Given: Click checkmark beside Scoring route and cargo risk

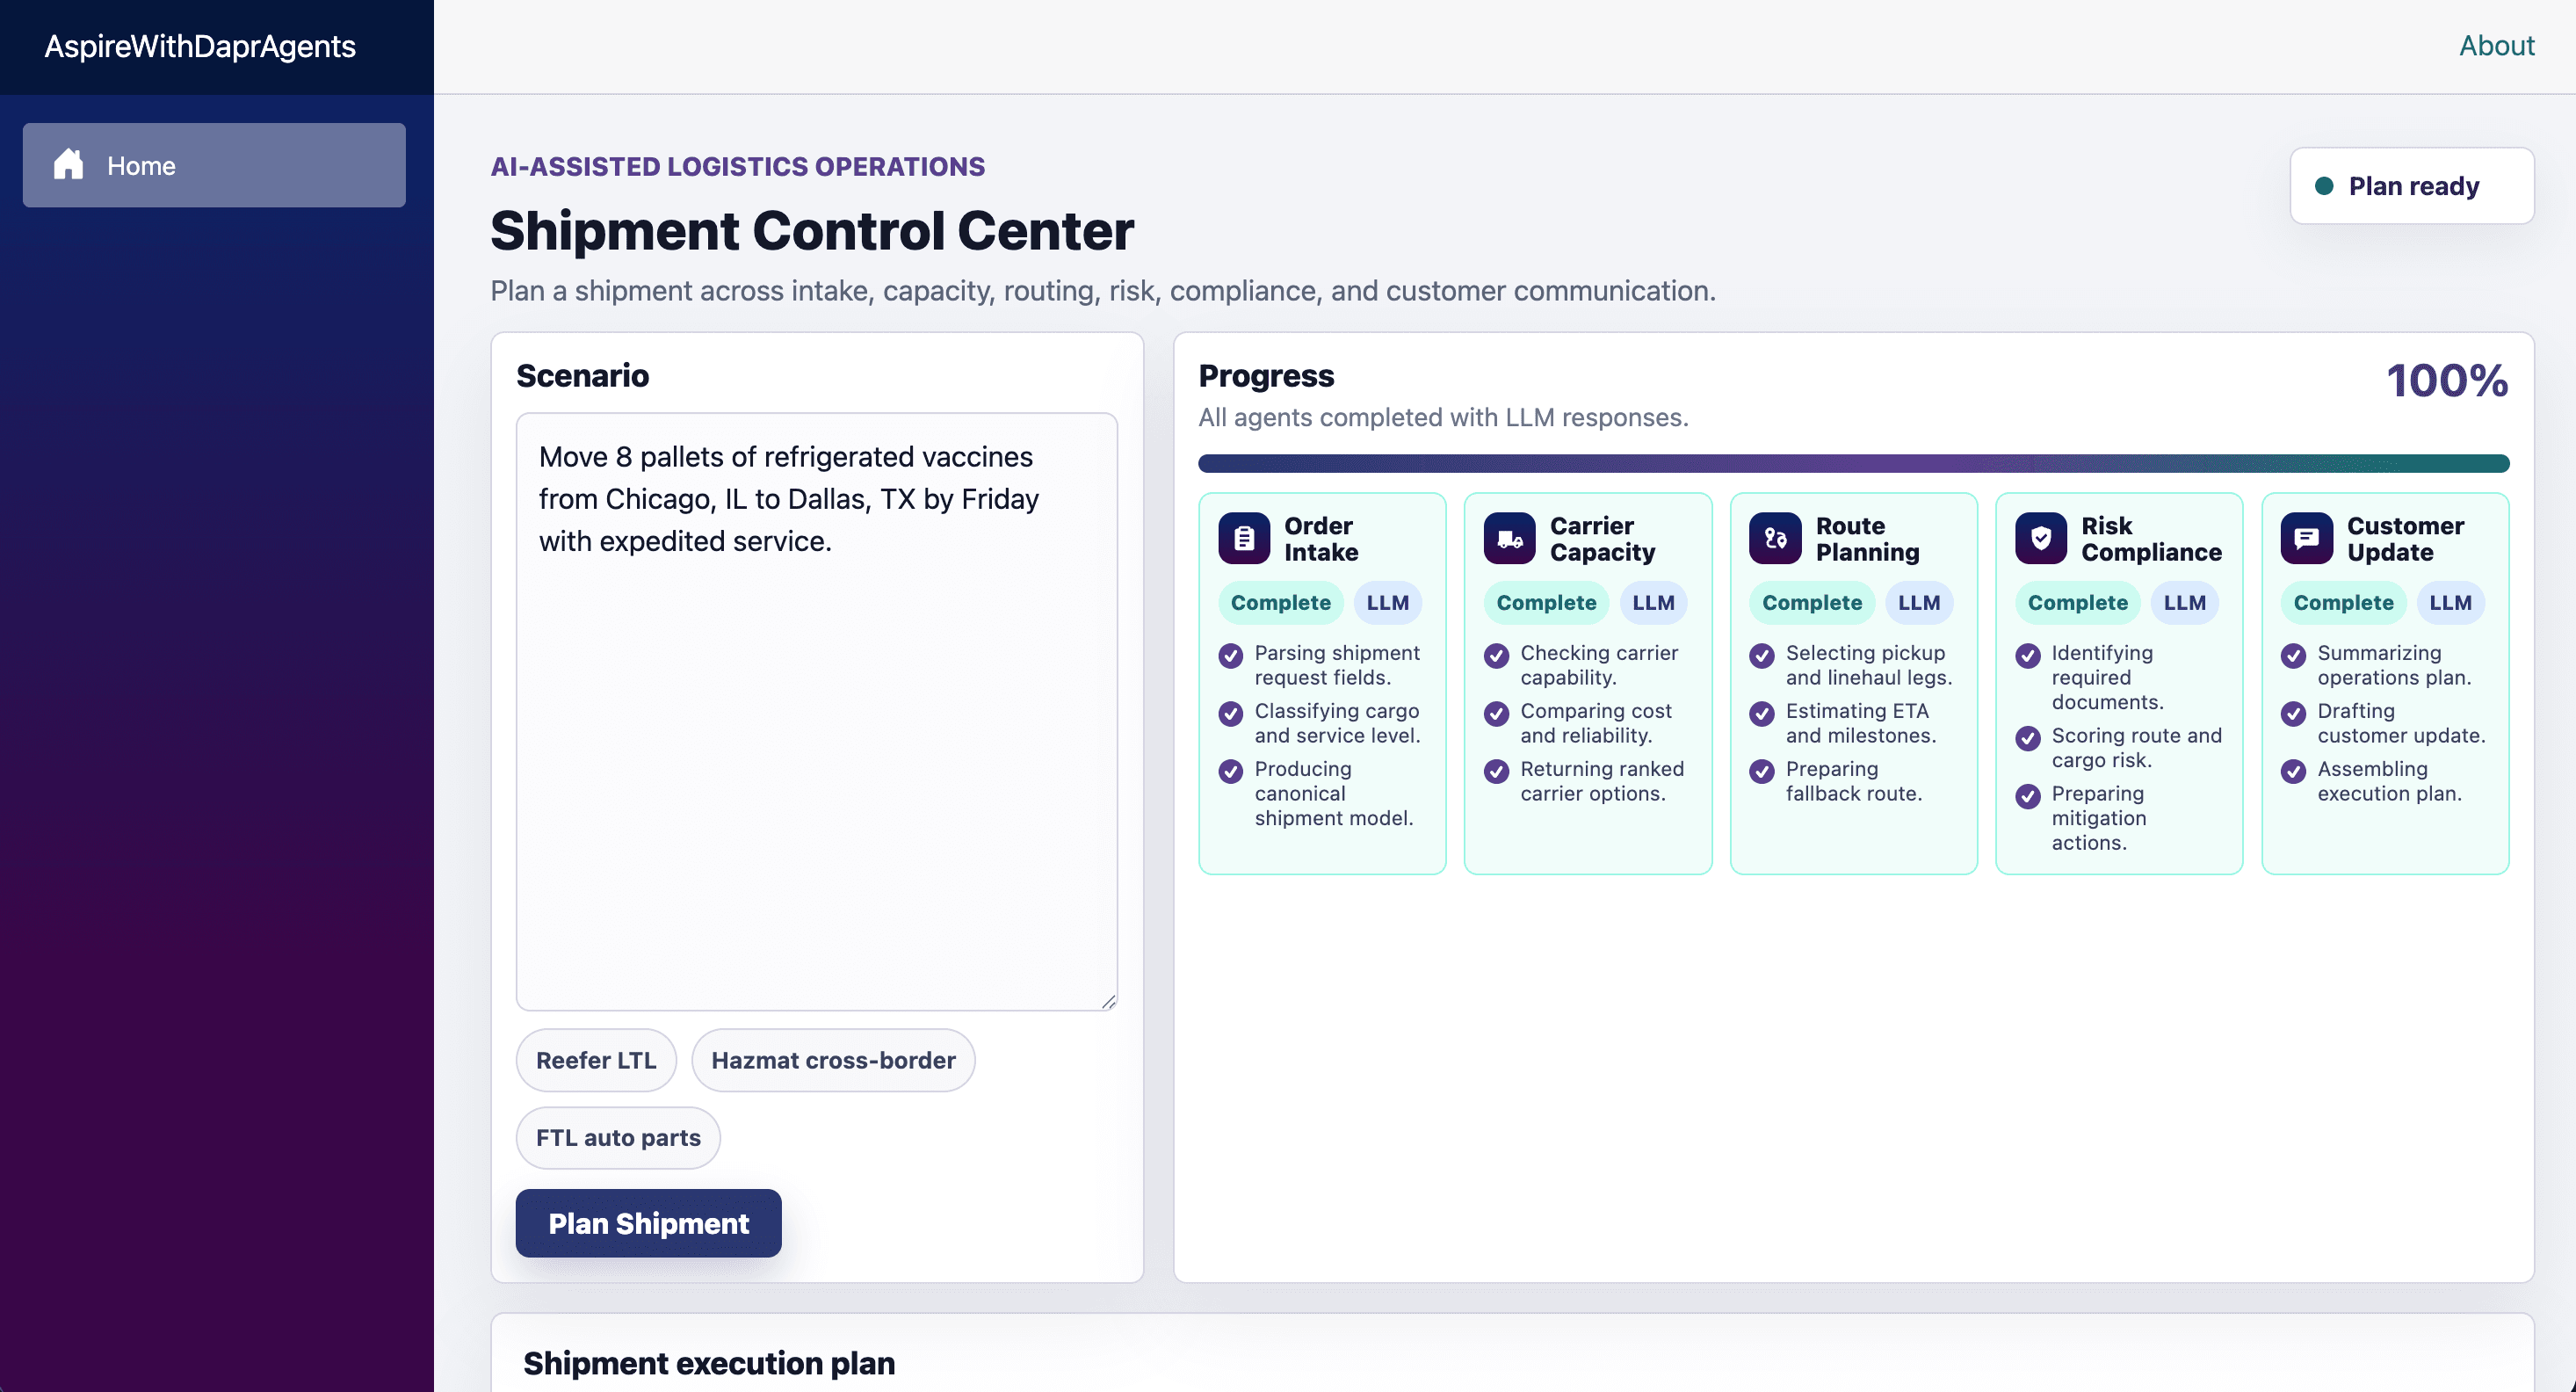Looking at the screenshot, I should click(2028, 739).
